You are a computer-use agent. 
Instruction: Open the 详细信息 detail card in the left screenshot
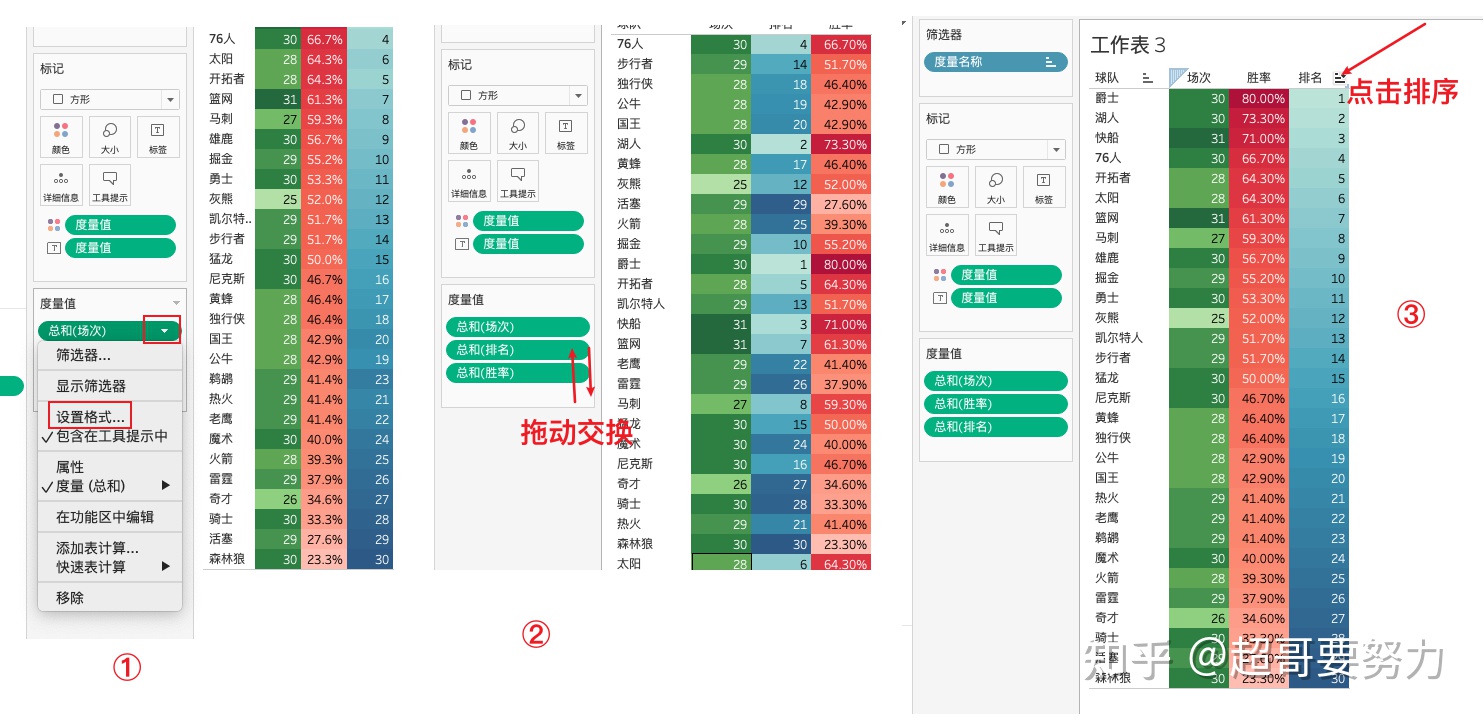click(x=61, y=186)
